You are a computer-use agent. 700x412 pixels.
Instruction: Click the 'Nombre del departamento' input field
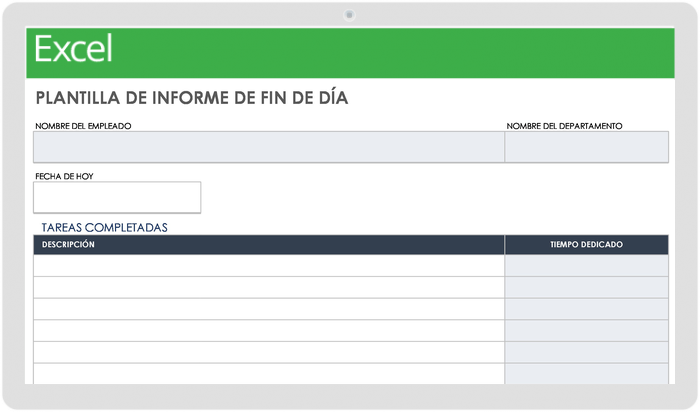[586, 147]
